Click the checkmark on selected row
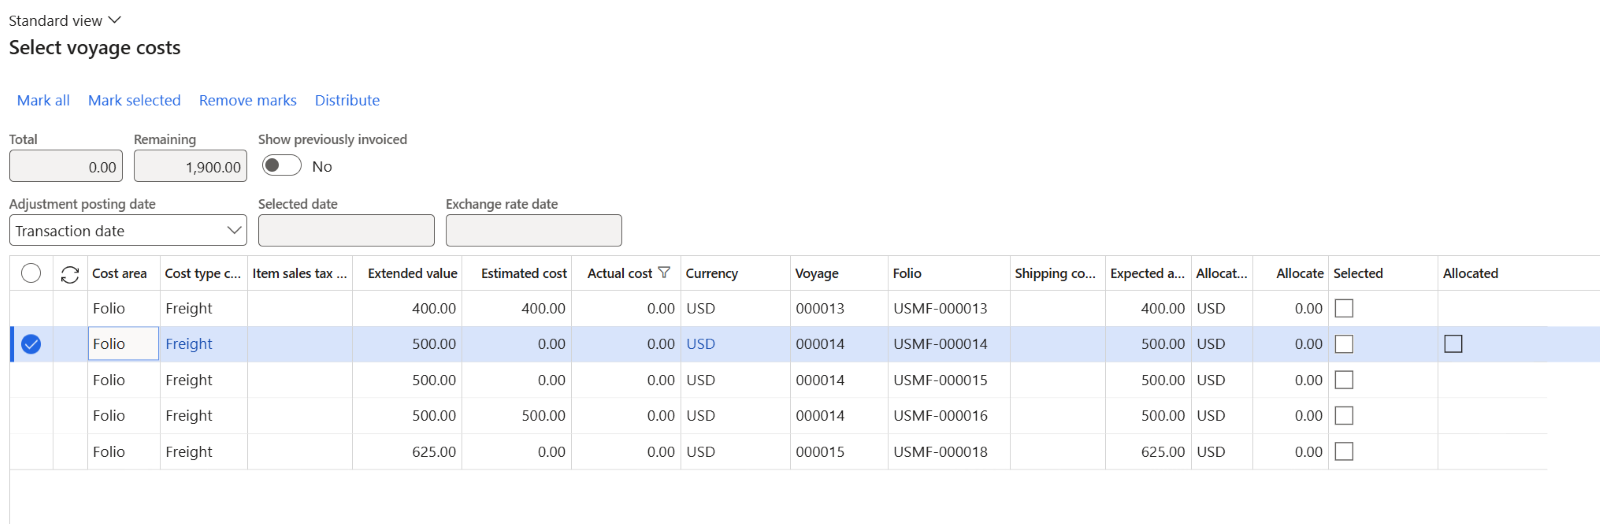This screenshot has height=524, width=1600. tap(31, 344)
